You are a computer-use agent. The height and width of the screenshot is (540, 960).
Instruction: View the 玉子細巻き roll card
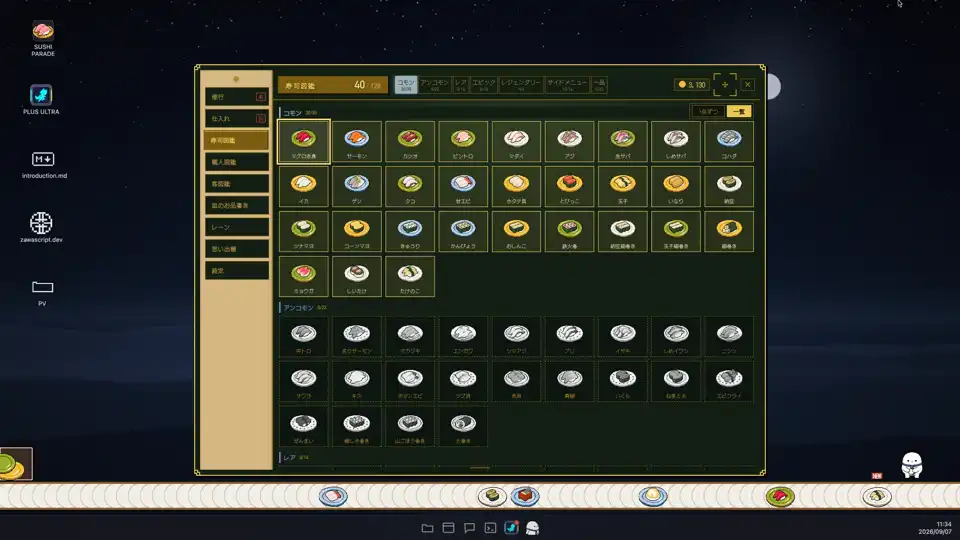click(x=676, y=231)
